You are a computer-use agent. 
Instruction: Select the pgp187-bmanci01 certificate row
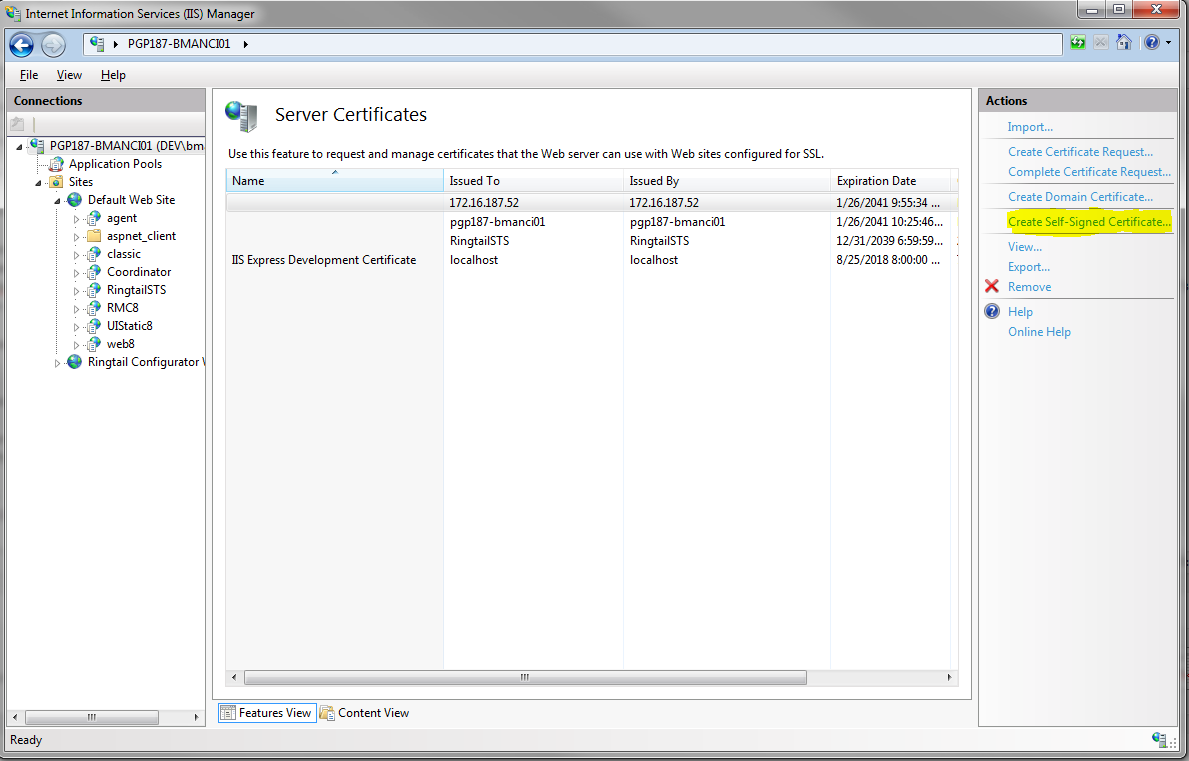point(591,222)
